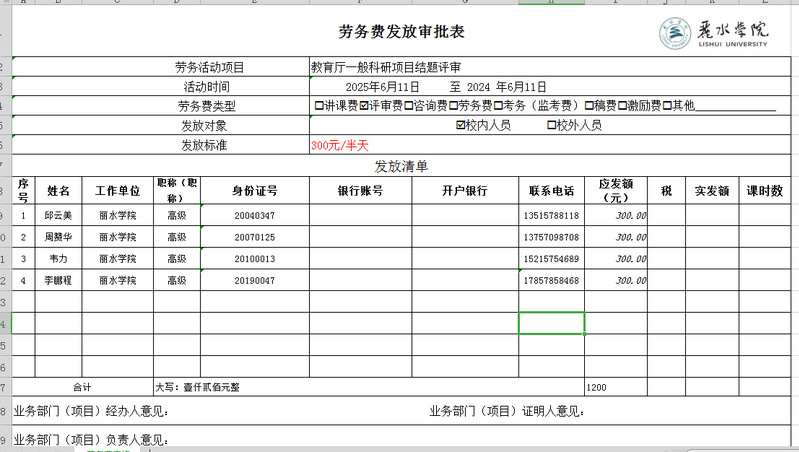This screenshot has width=799, height=452.
Task: Click 业务部门（项目）证明人意见
Action: coord(507,411)
